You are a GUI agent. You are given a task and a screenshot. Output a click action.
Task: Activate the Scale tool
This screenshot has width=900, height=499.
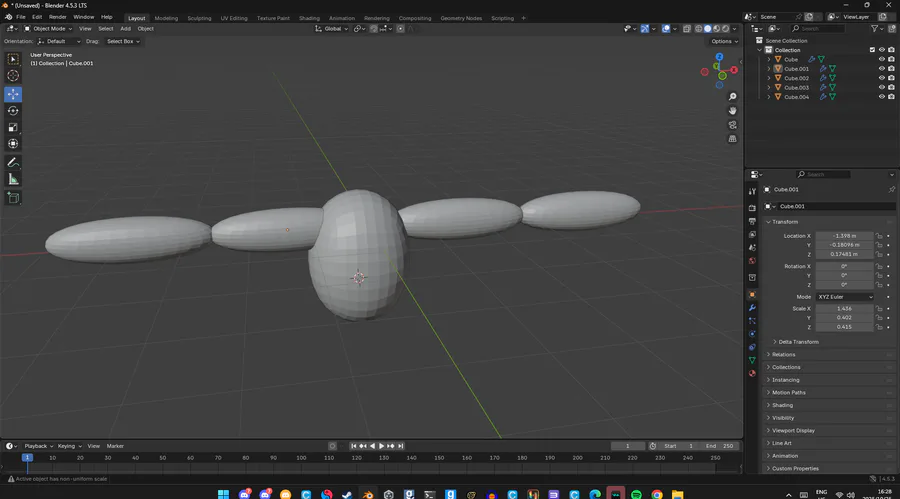click(13, 127)
